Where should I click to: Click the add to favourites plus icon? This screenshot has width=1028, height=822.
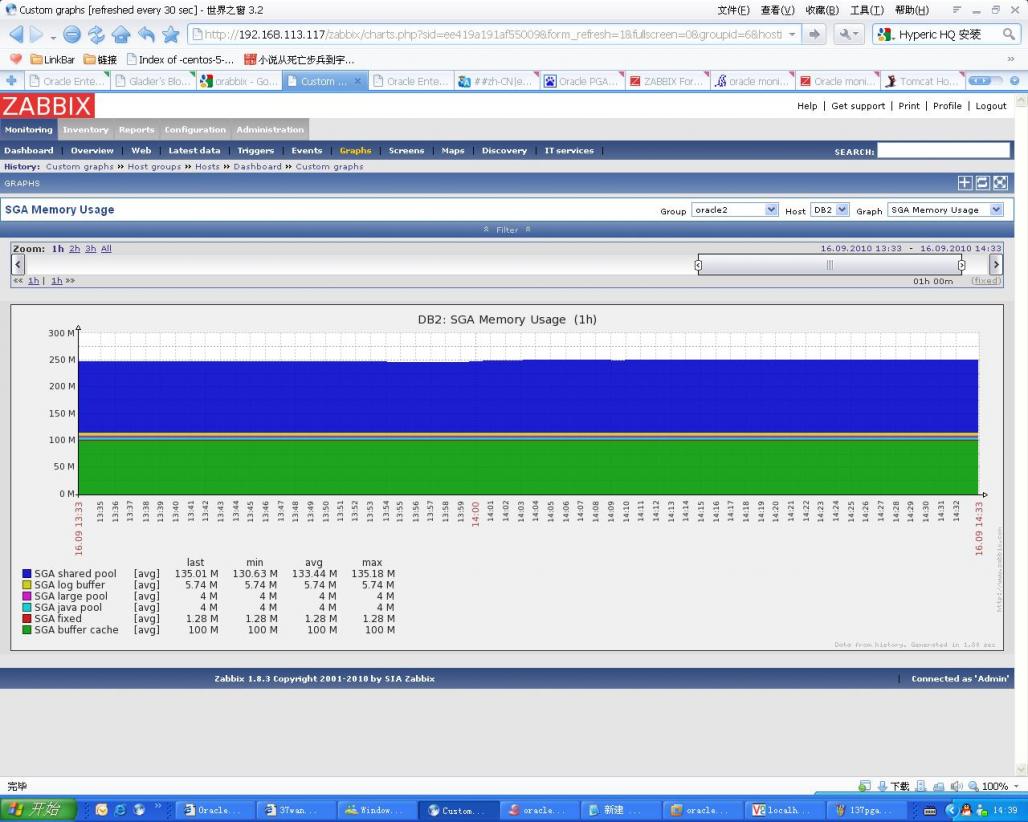(x=965, y=183)
